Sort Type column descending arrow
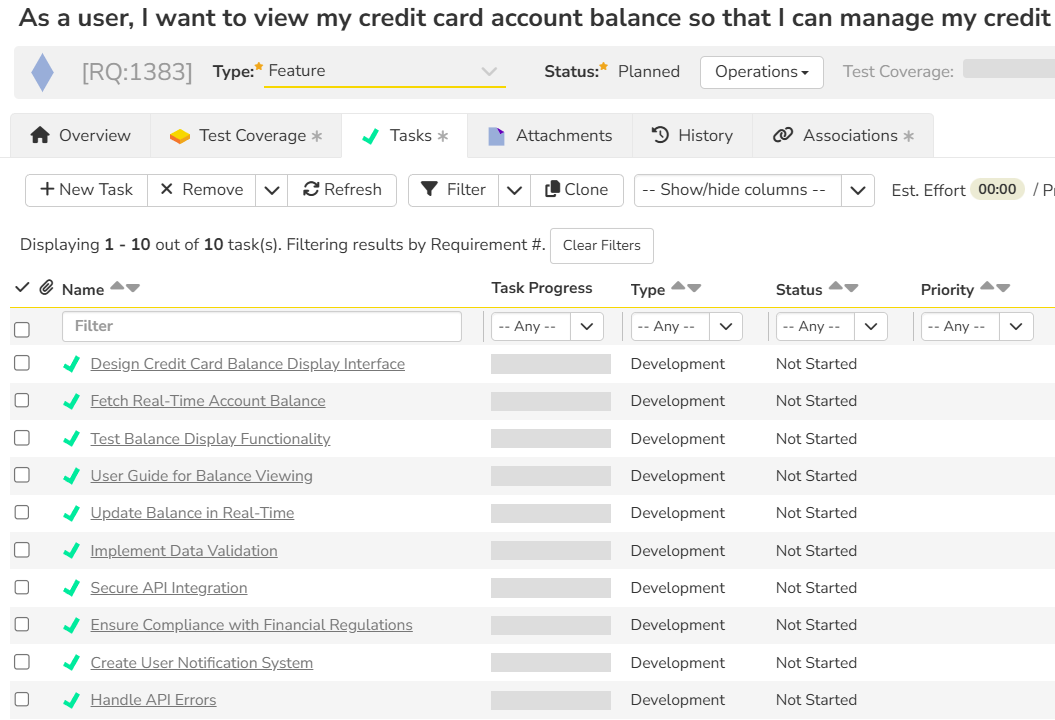The width and height of the screenshot is (1055, 720). (x=694, y=288)
